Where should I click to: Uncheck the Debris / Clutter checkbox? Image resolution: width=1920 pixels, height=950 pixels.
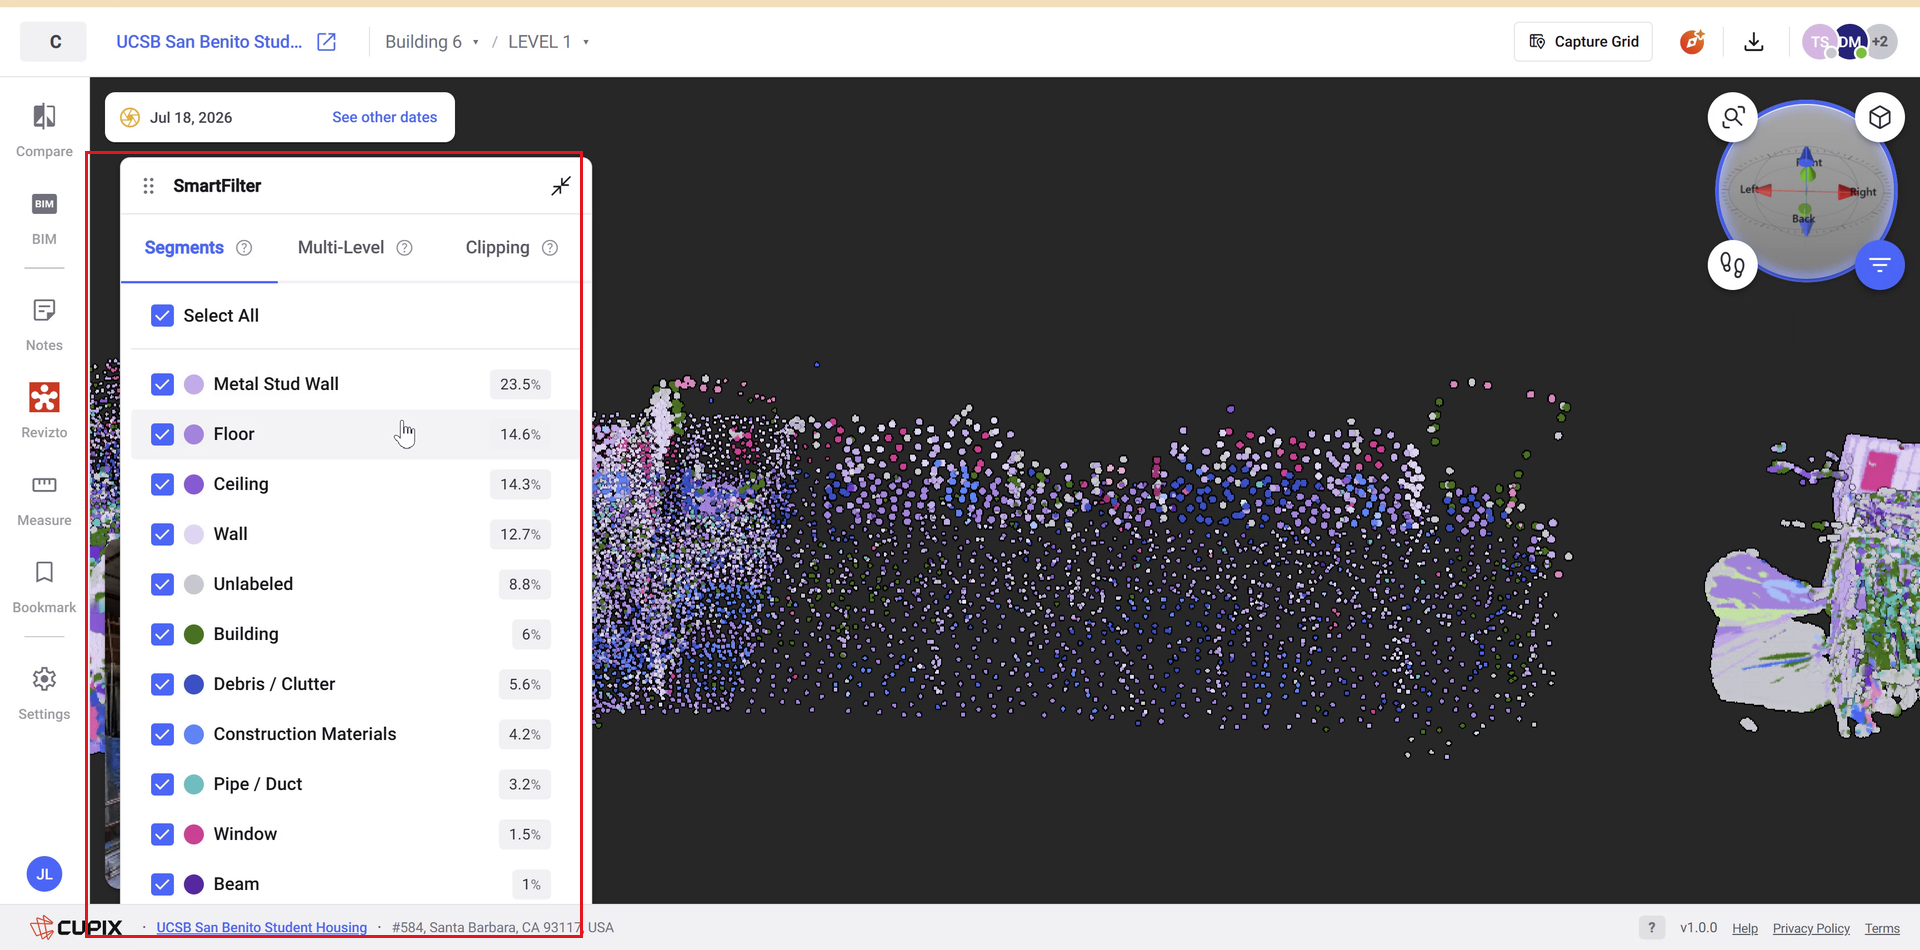tap(162, 684)
